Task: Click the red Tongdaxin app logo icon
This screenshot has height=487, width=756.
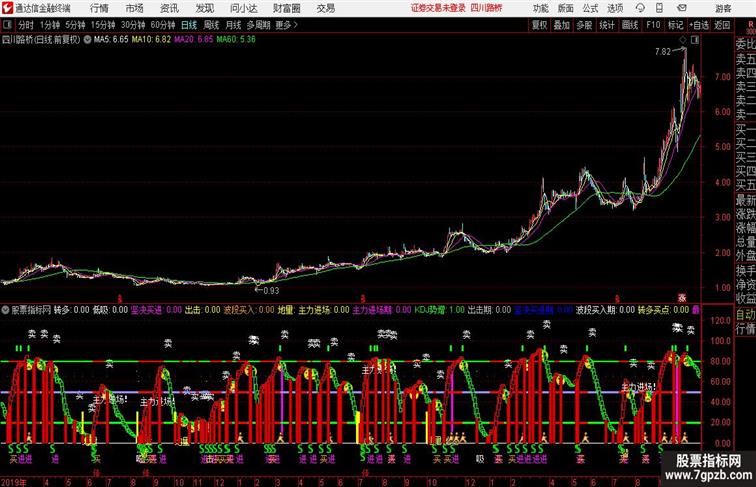Action: [7, 8]
